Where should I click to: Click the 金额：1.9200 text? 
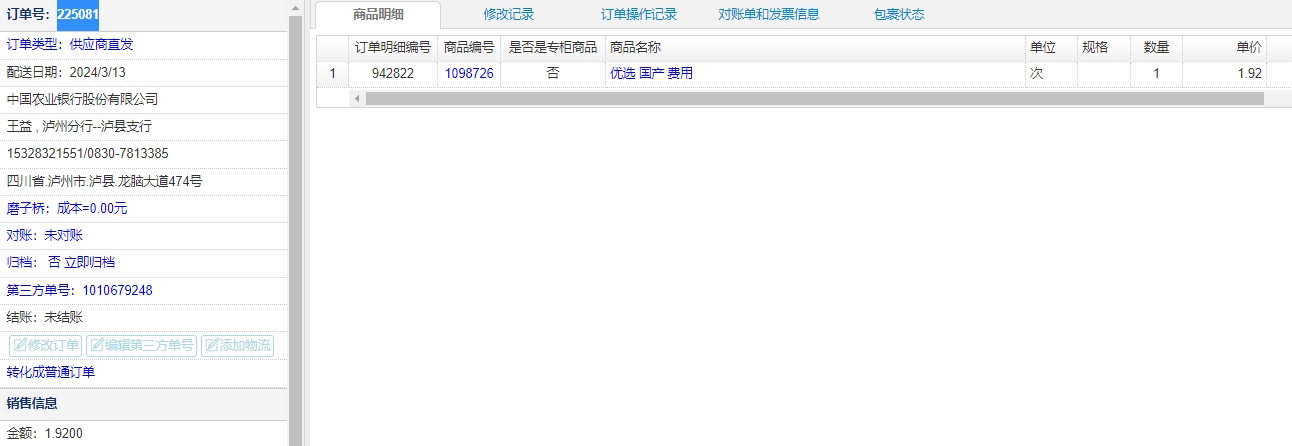click(45, 433)
